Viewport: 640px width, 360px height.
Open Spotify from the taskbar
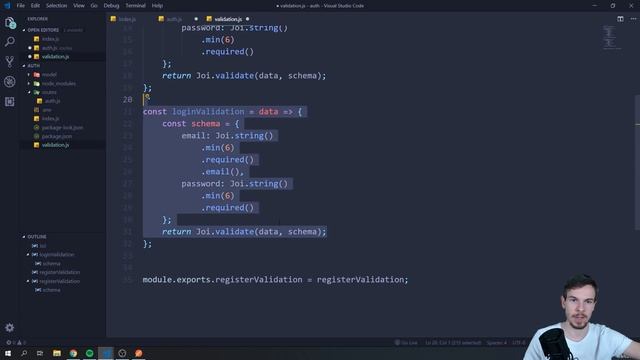[89, 353]
